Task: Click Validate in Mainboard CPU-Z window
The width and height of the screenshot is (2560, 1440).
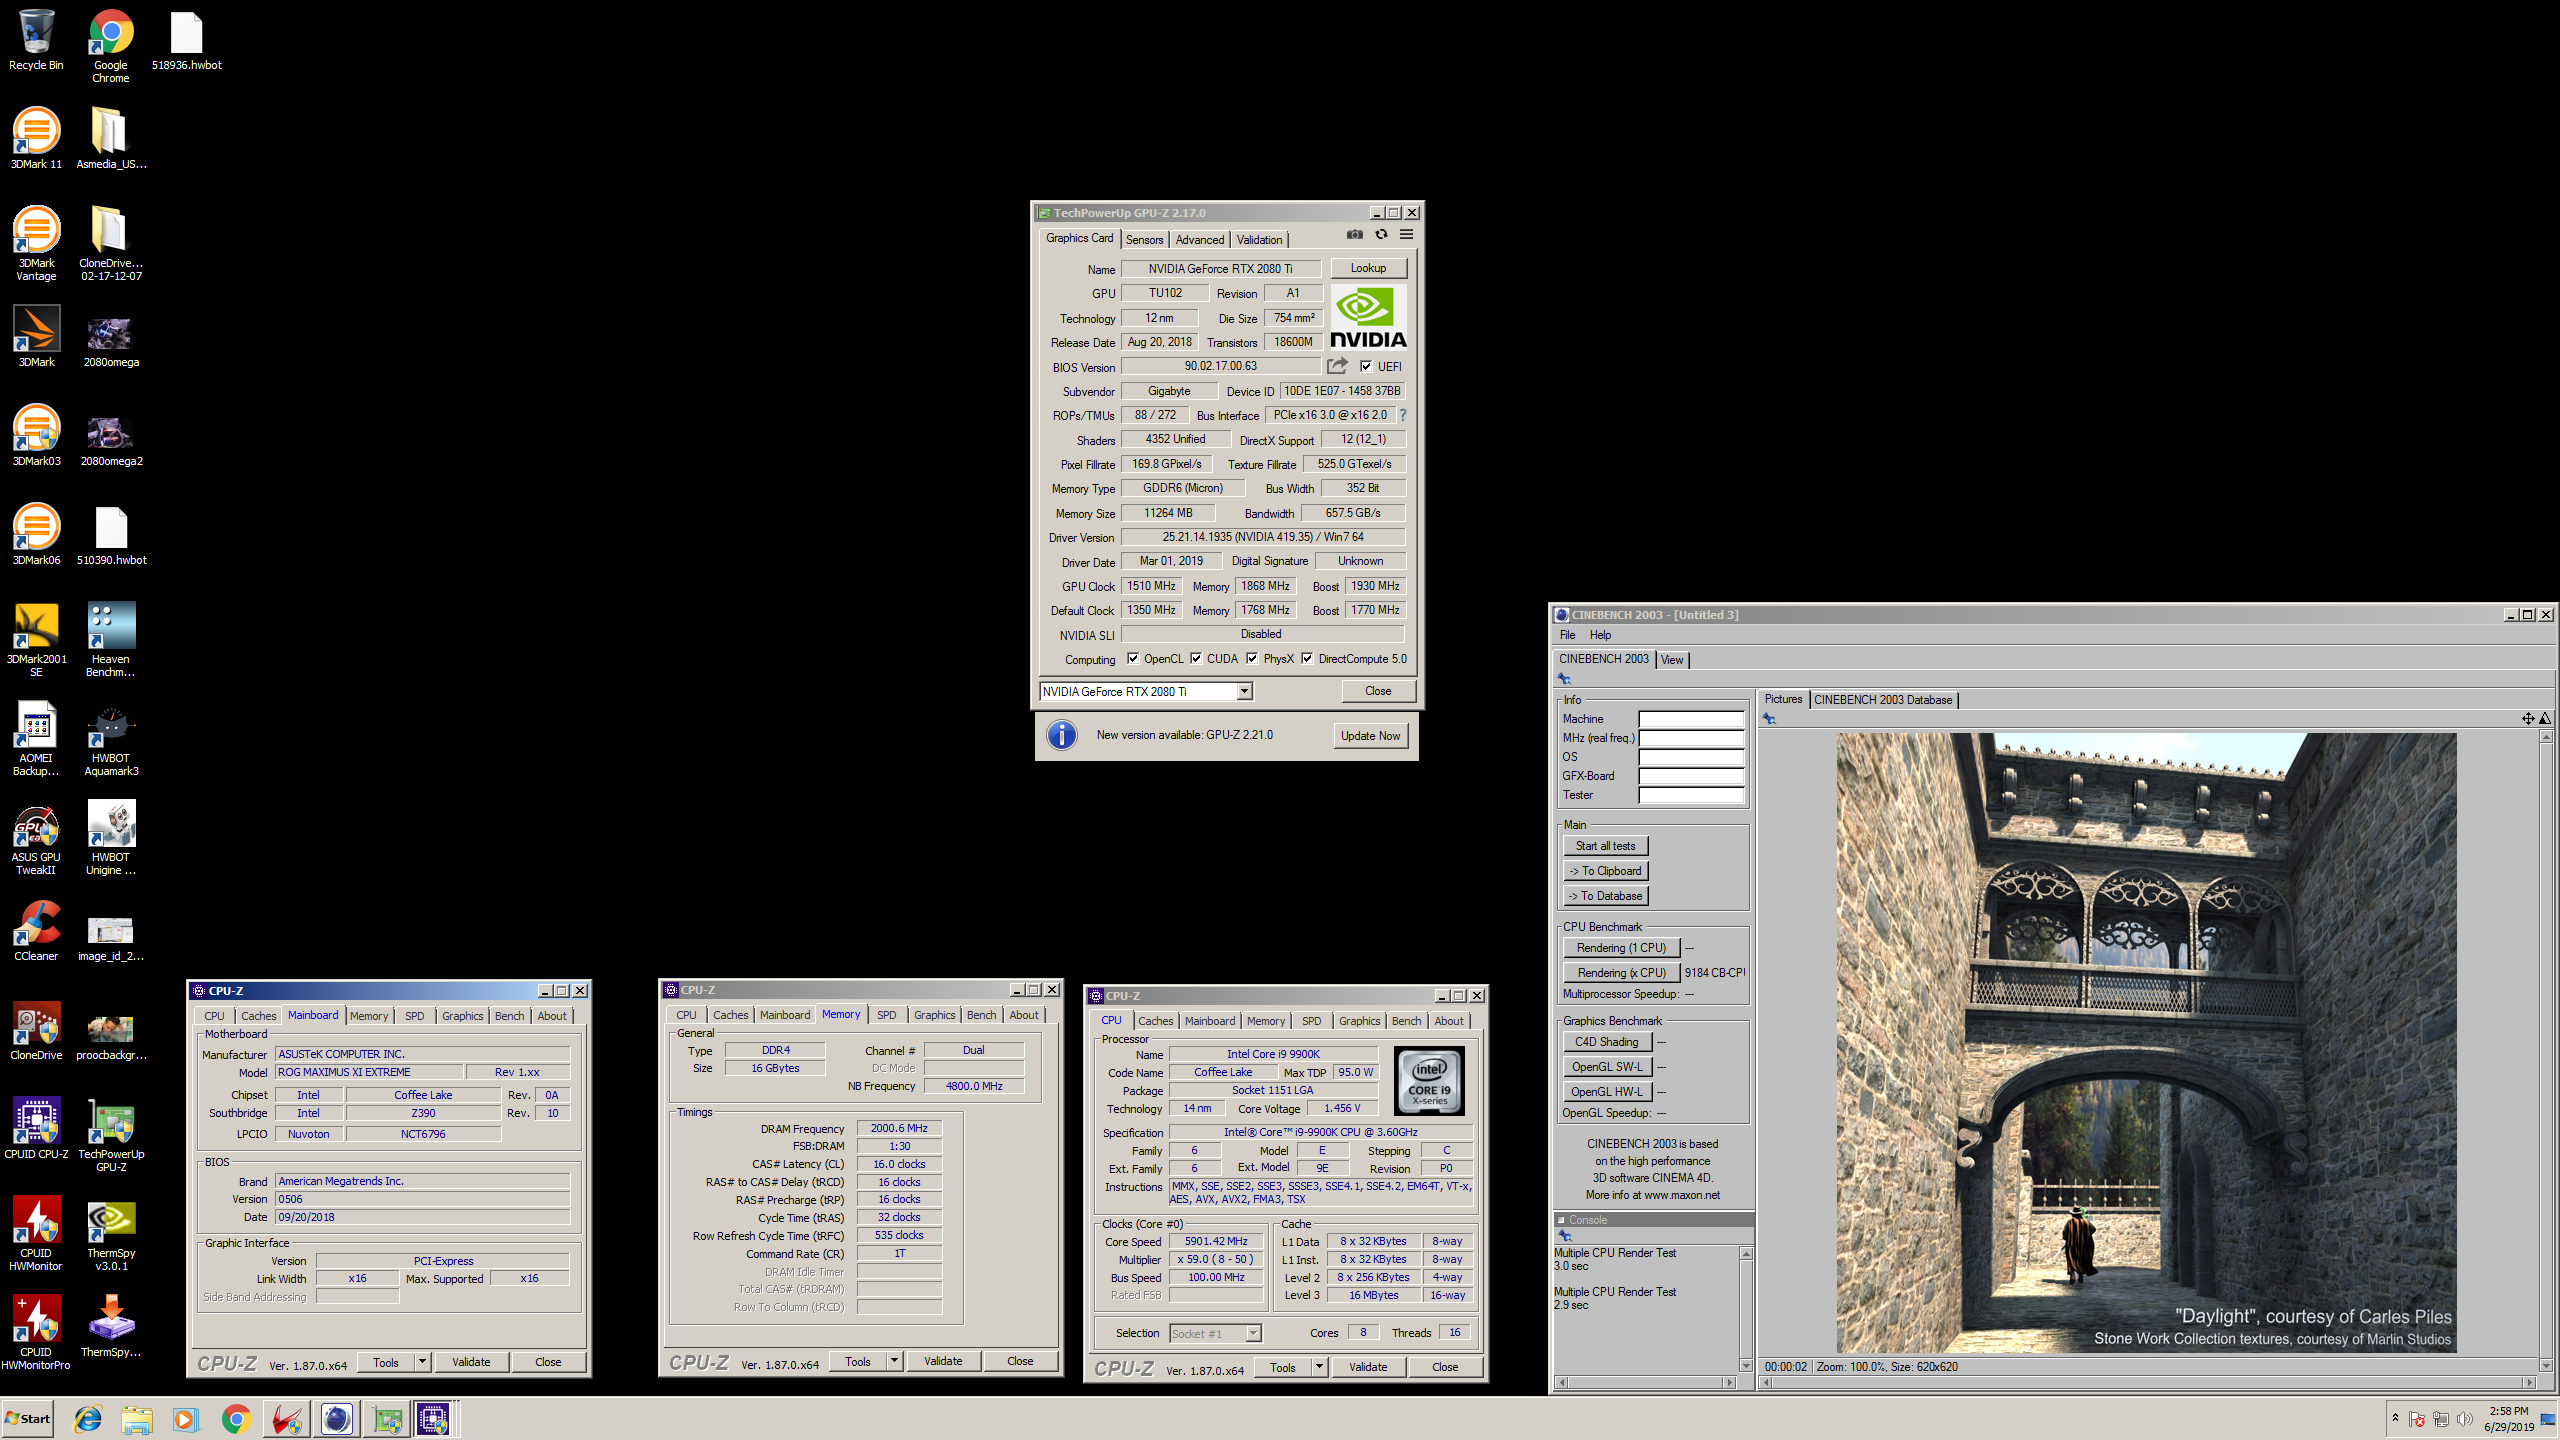Action: (471, 1362)
